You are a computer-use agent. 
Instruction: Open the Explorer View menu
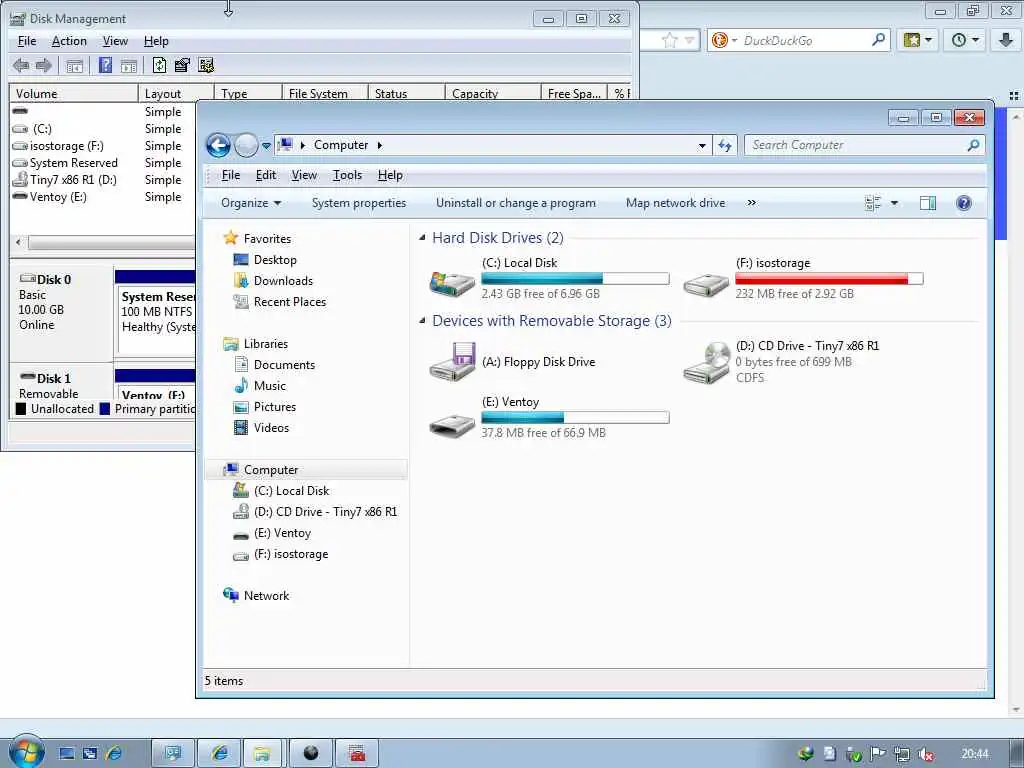[304, 175]
